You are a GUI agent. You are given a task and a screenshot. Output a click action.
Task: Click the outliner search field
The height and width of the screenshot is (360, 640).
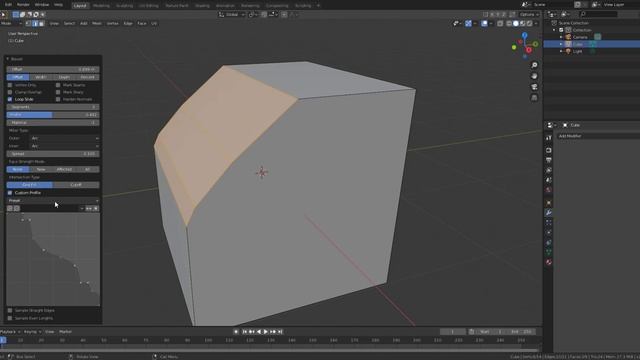[x=598, y=14]
